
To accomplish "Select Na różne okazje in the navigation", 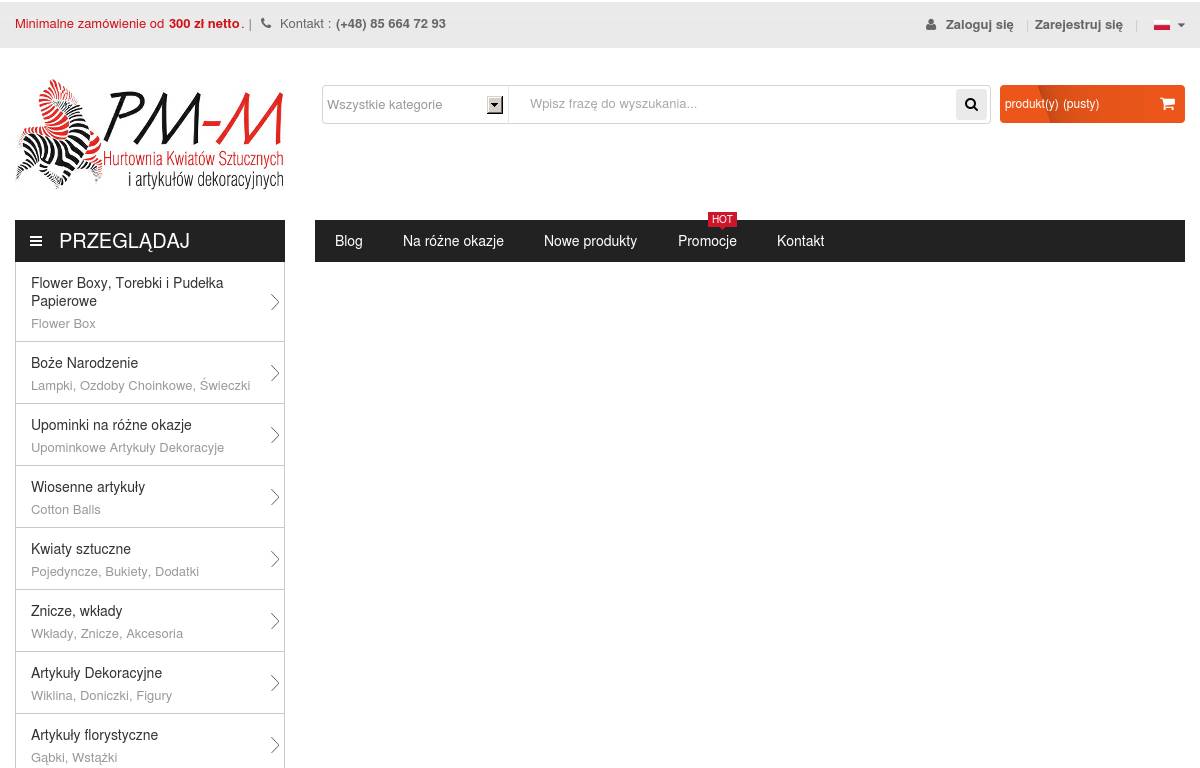I will click(453, 241).
